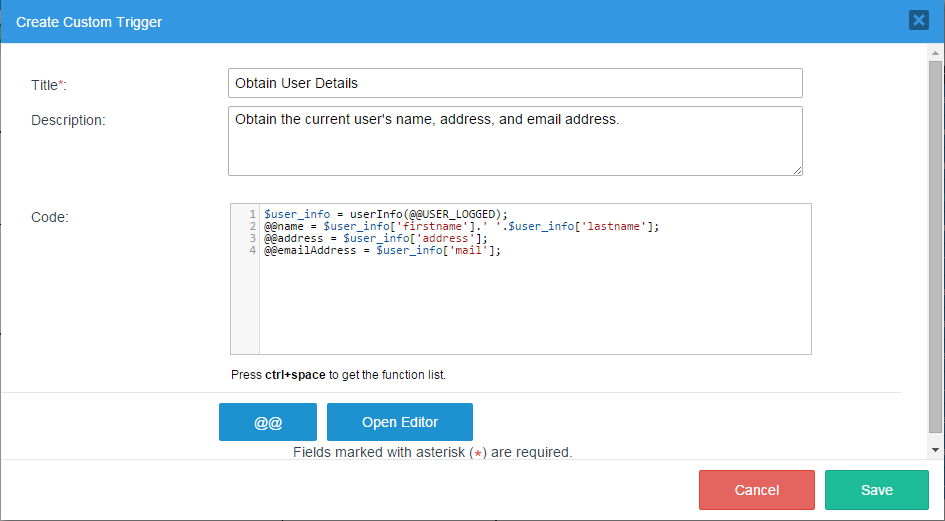This screenshot has width=945, height=521.
Task: Close the Create Custom Trigger dialog
Action: [x=918, y=20]
